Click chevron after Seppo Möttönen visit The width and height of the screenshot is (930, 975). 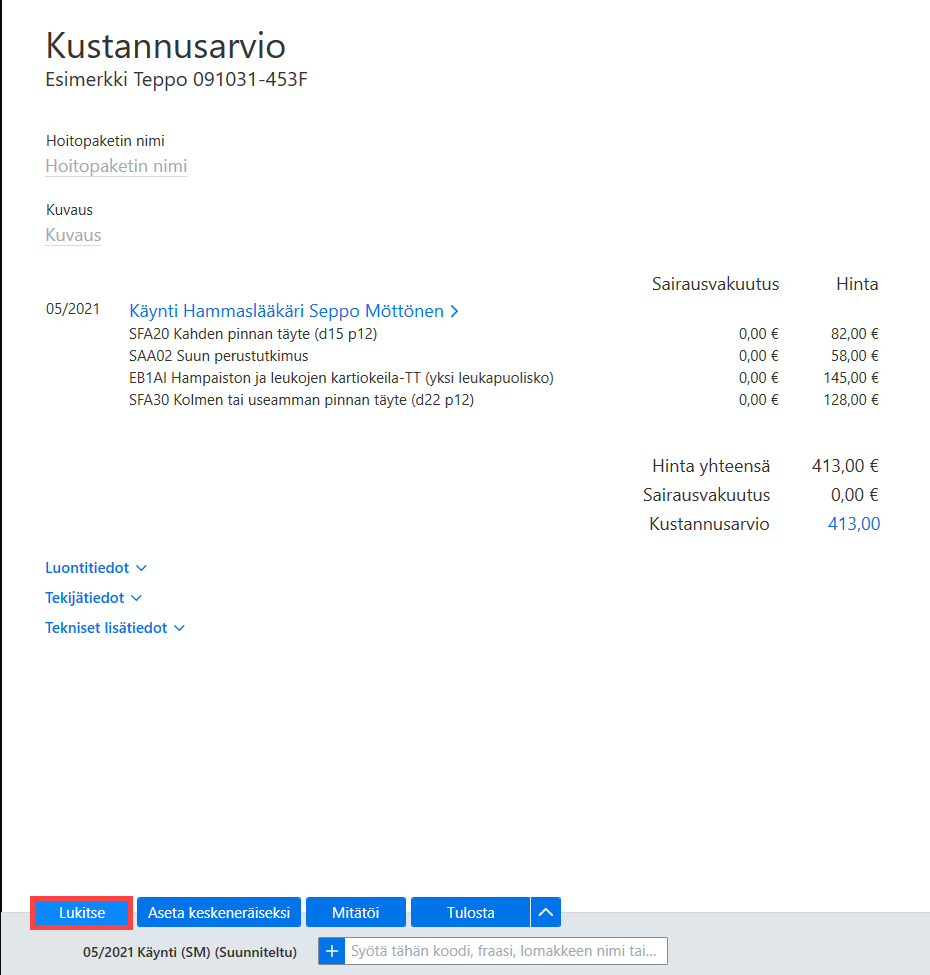pos(454,311)
